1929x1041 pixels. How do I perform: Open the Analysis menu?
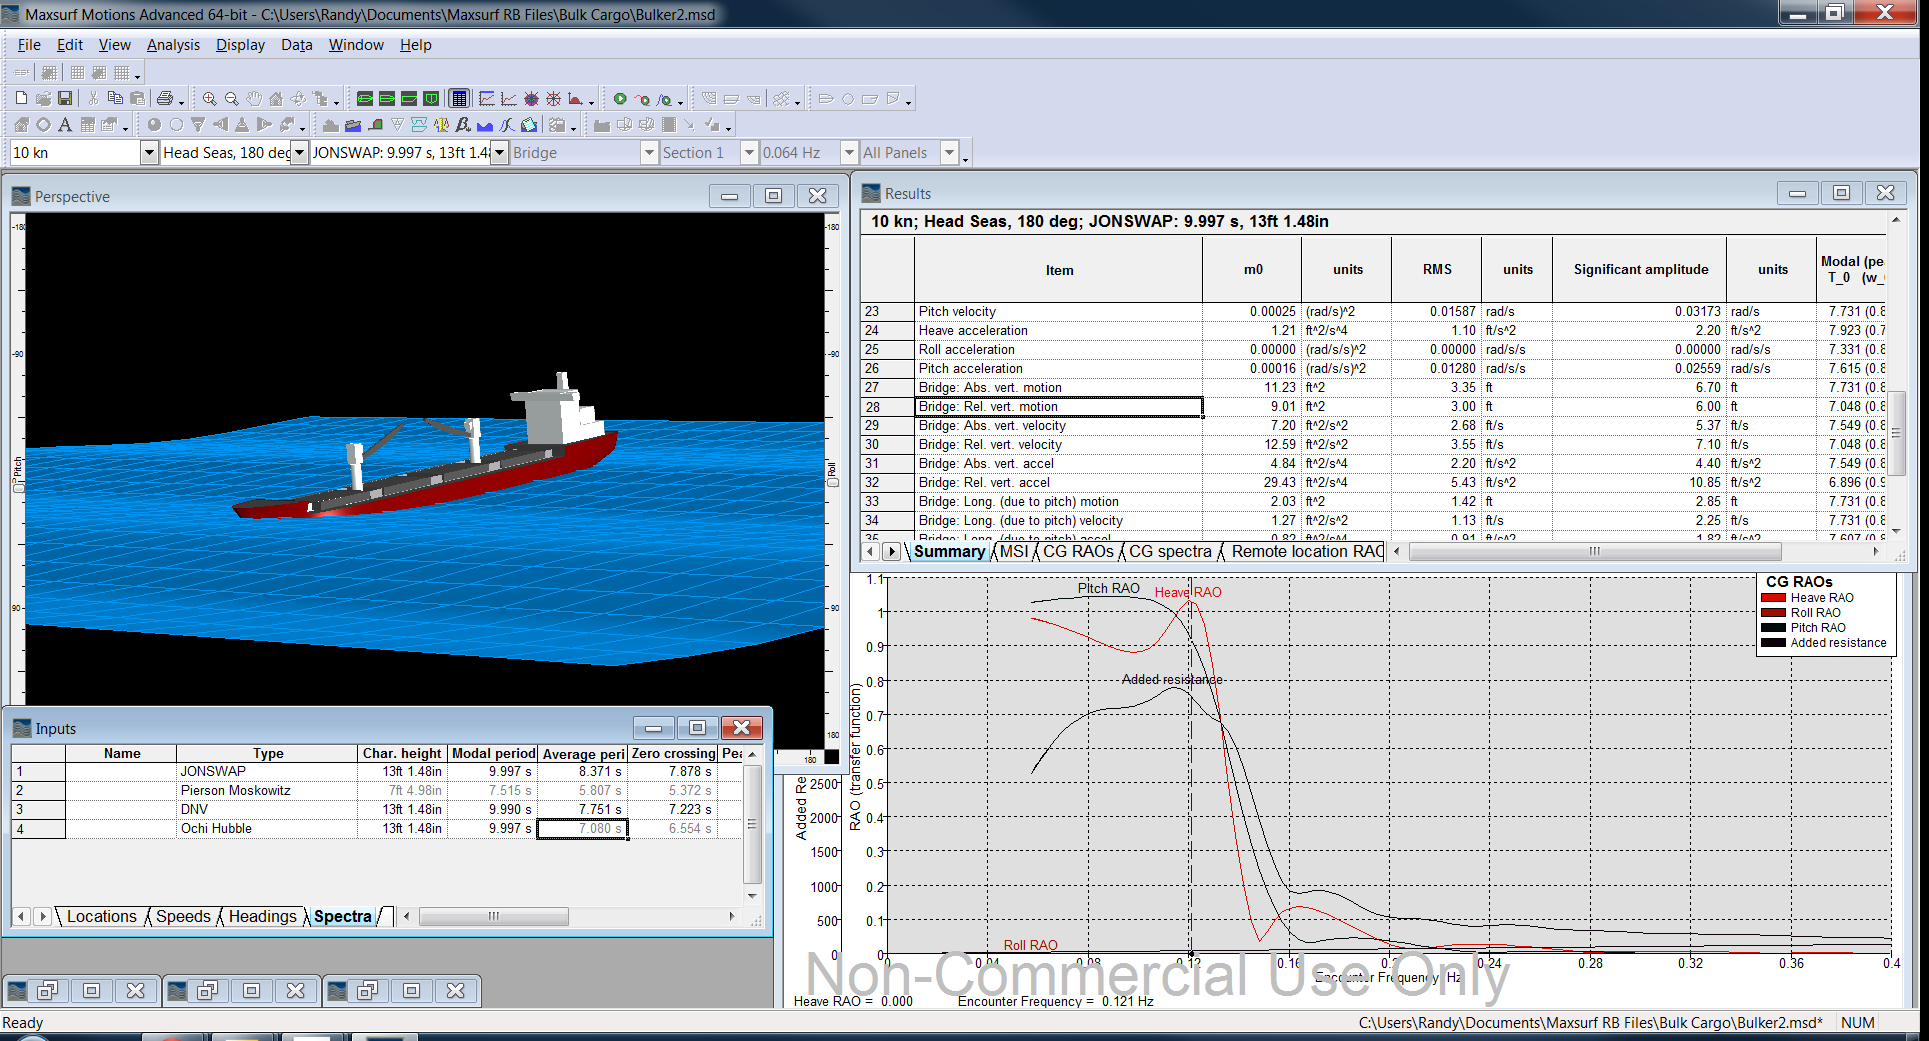tap(173, 45)
